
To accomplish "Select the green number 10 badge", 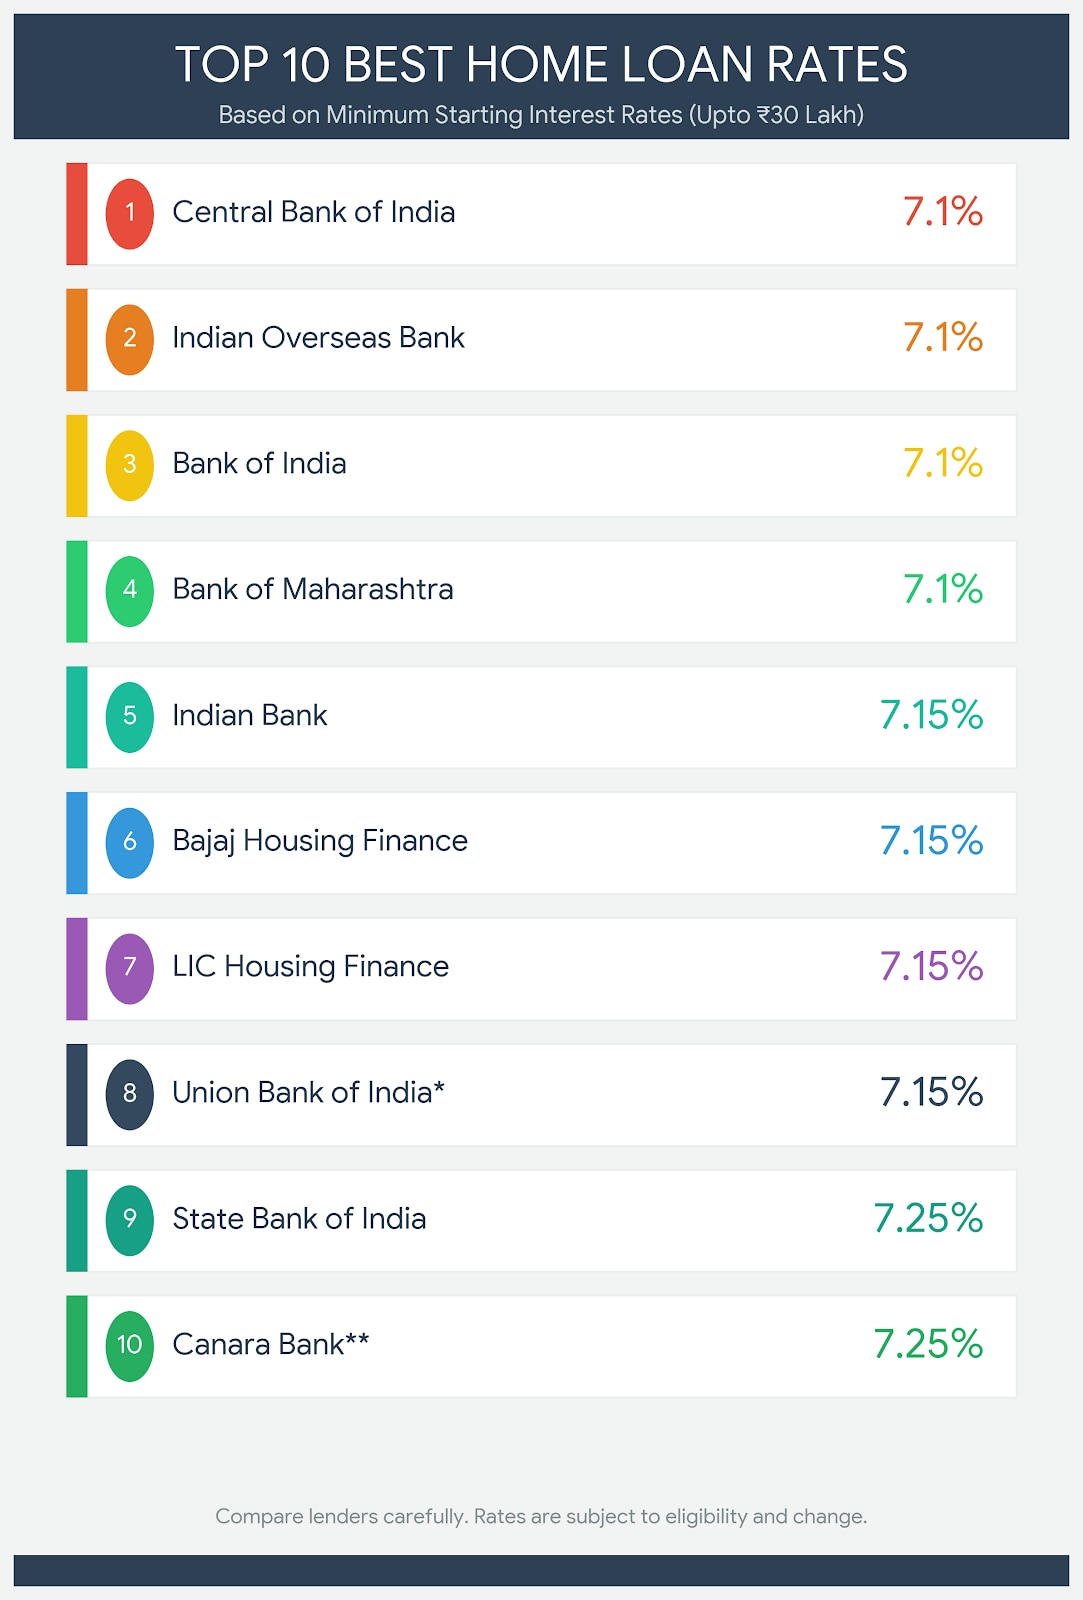I will click(x=130, y=1346).
